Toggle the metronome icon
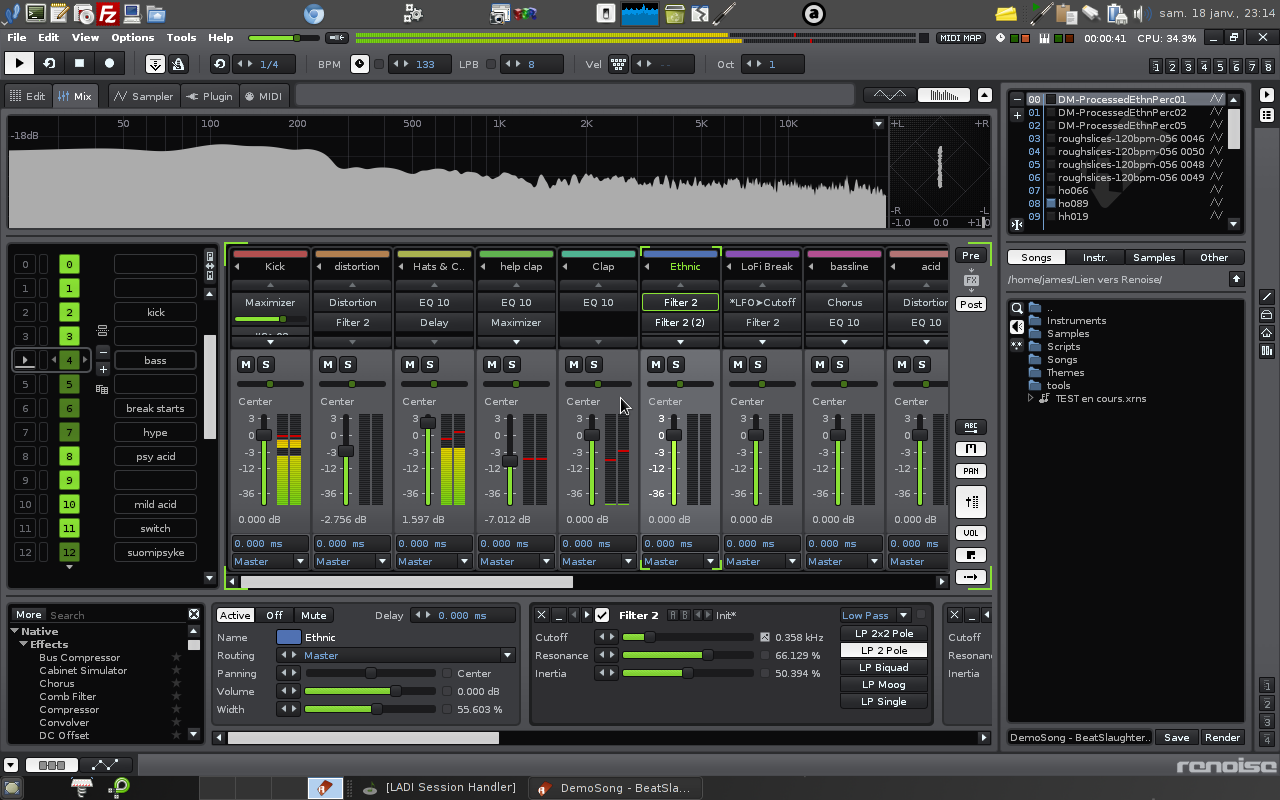This screenshot has width=1280, height=800. [x=178, y=64]
